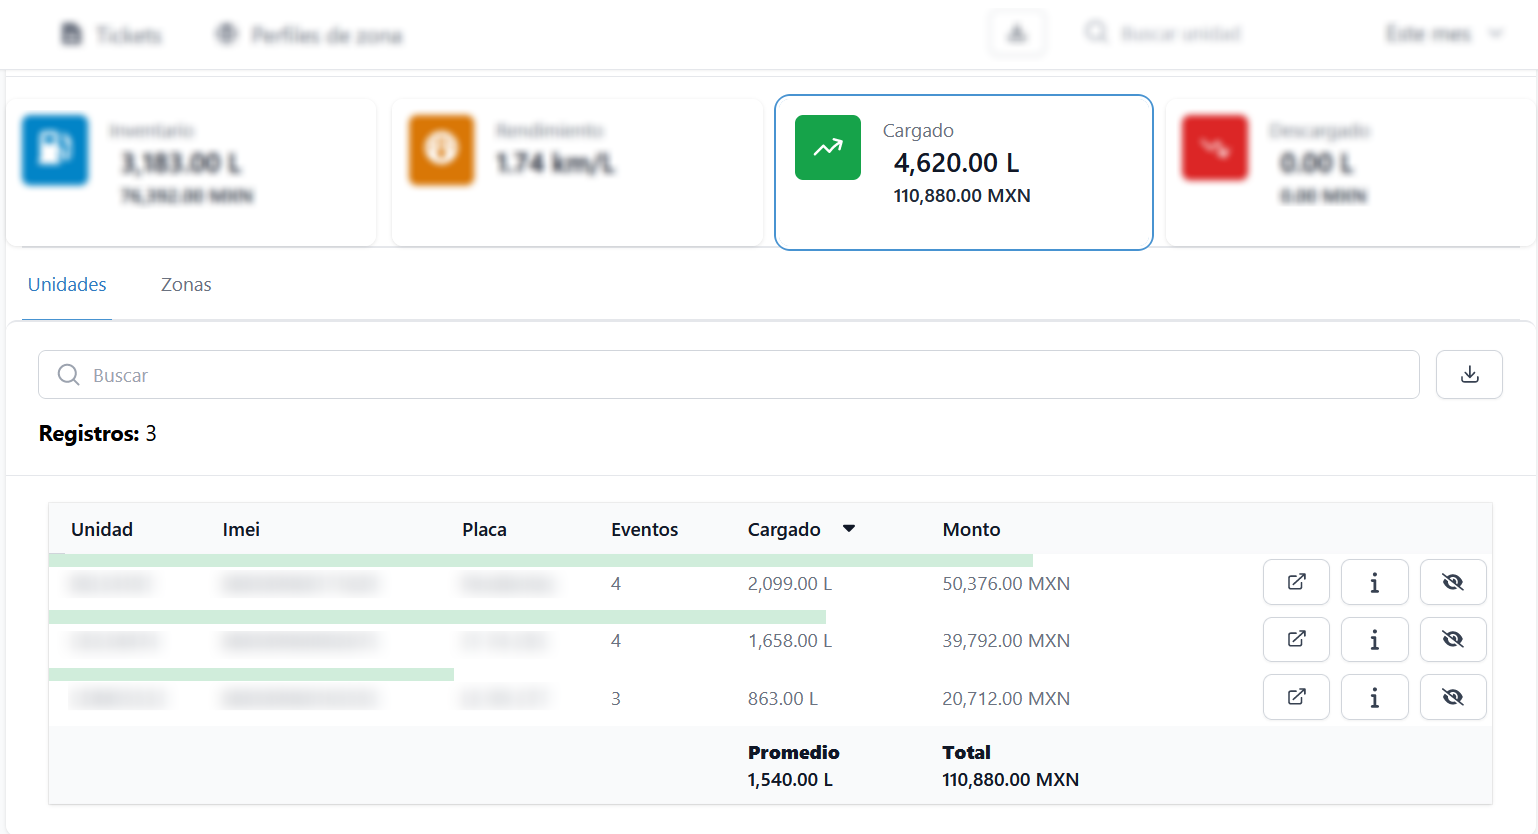Click the green Cargado trend icon

tap(827, 148)
